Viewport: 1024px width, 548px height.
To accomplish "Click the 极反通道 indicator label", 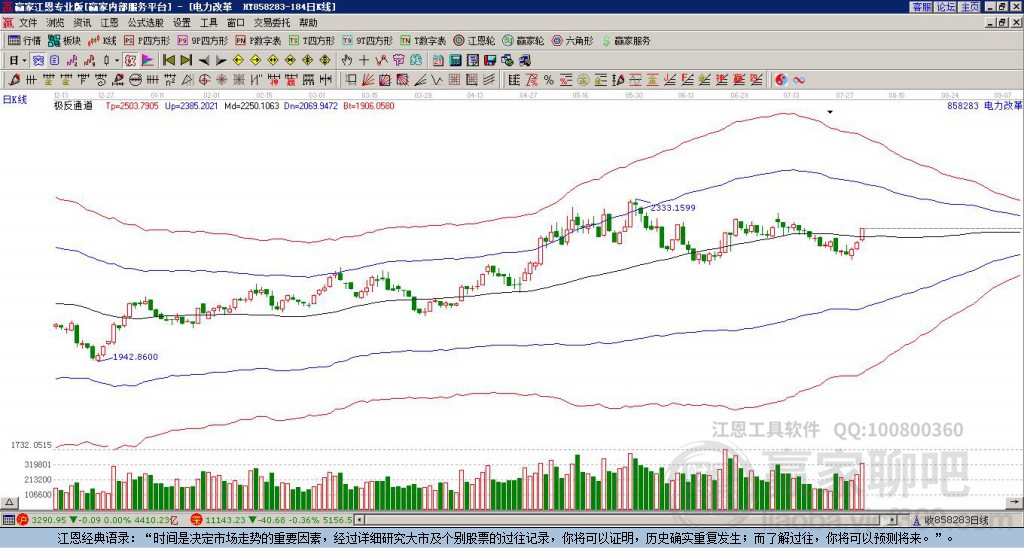I will [x=73, y=105].
